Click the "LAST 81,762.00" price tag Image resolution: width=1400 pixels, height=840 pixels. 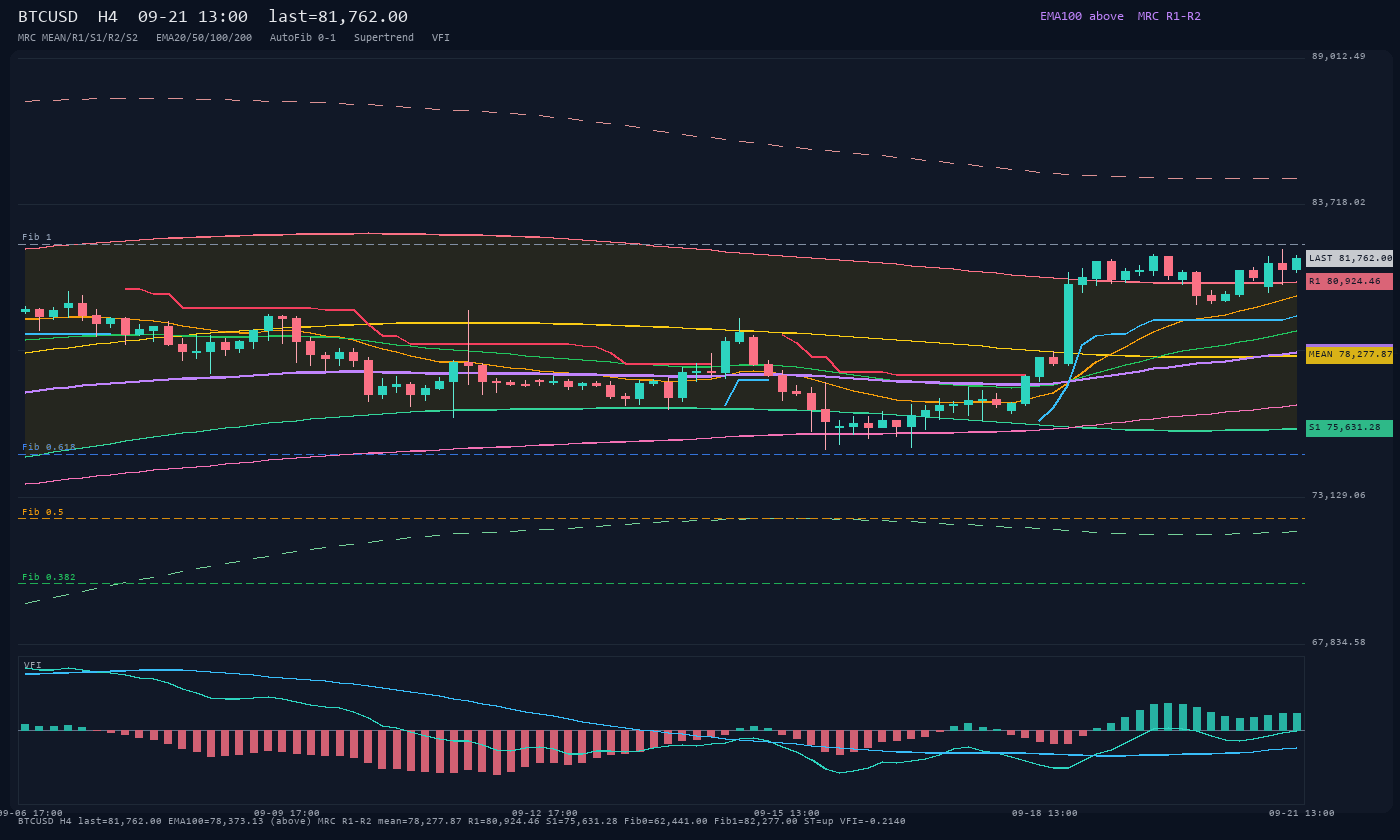pyautogui.click(x=1349, y=258)
